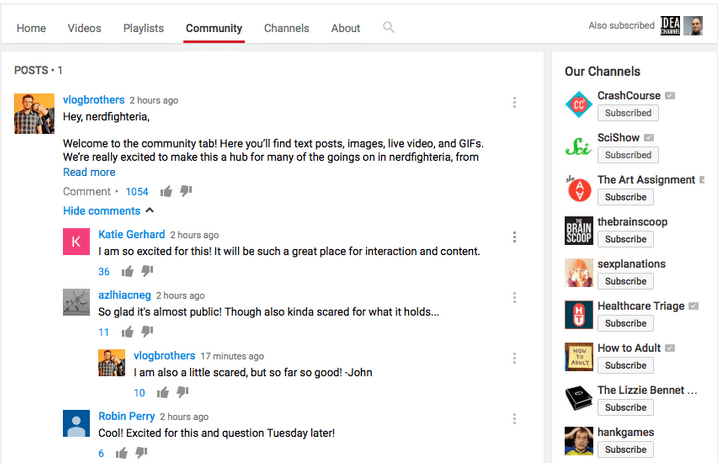Click the Idea Channel subscribed avatar

coord(670,26)
